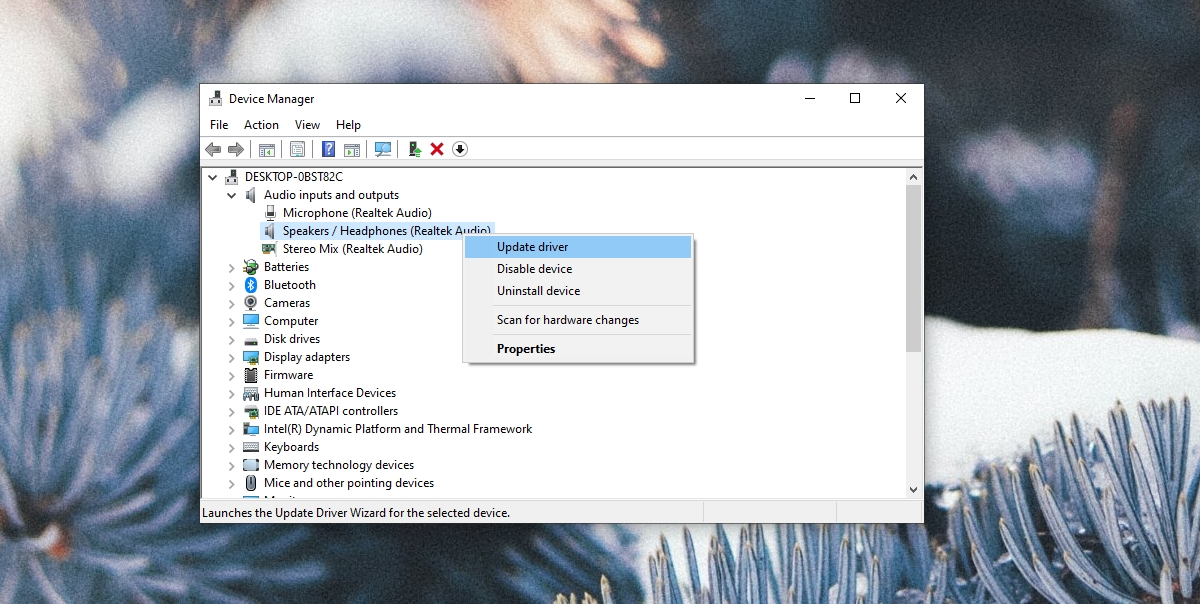Click the Back arrow toolbar icon
This screenshot has height=604, width=1200.
point(212,149)
